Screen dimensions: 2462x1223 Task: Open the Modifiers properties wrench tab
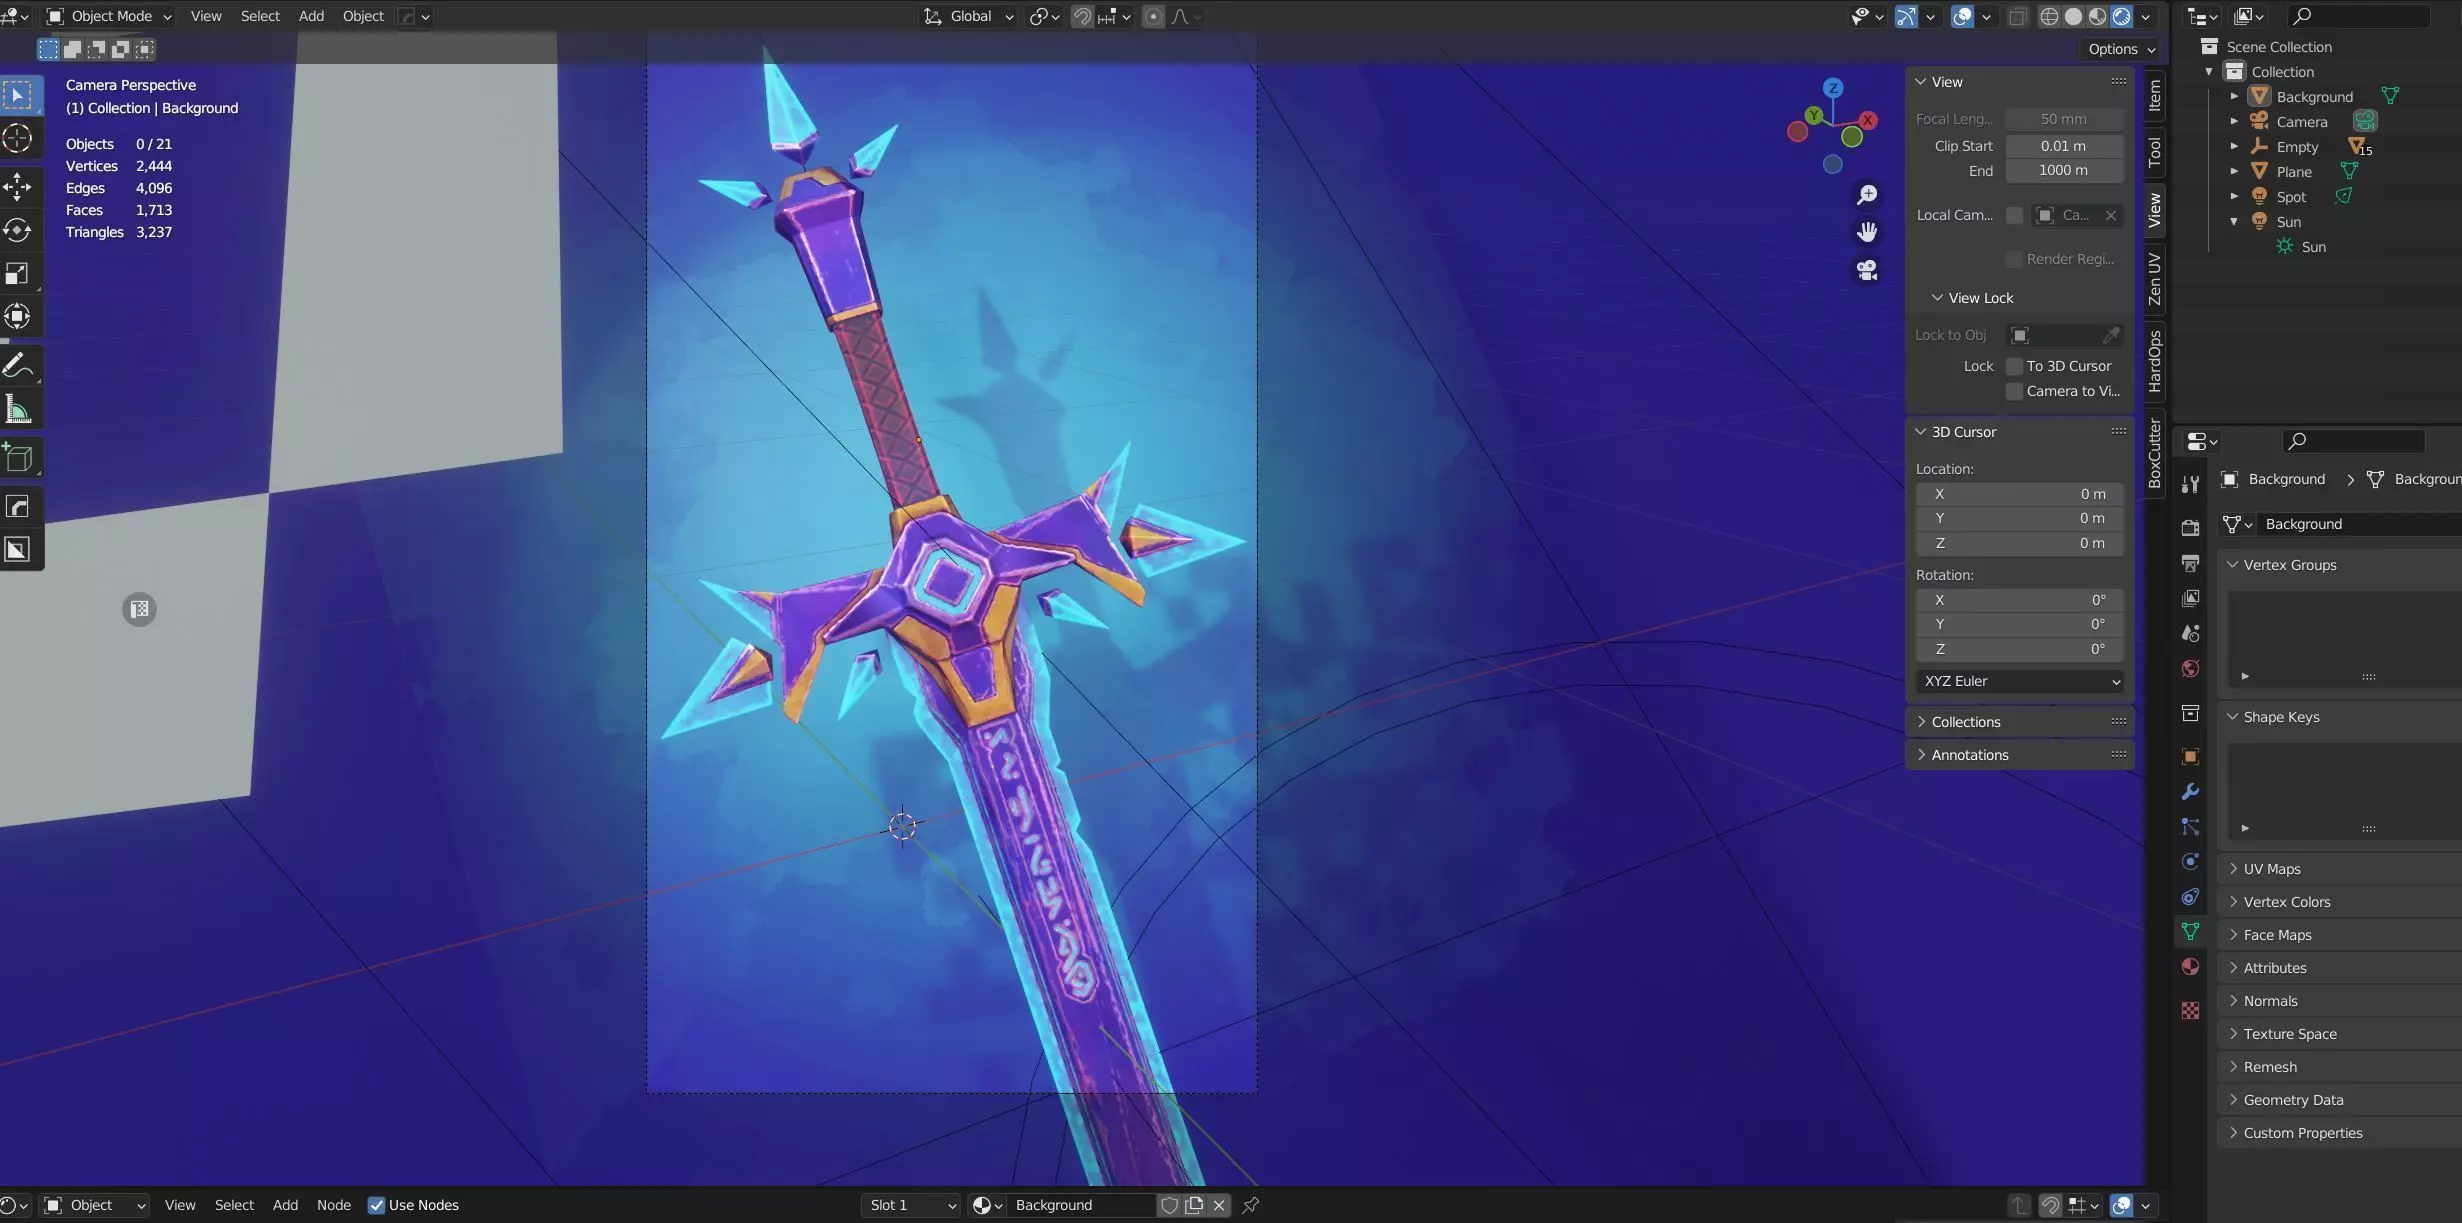[2190, 792]
